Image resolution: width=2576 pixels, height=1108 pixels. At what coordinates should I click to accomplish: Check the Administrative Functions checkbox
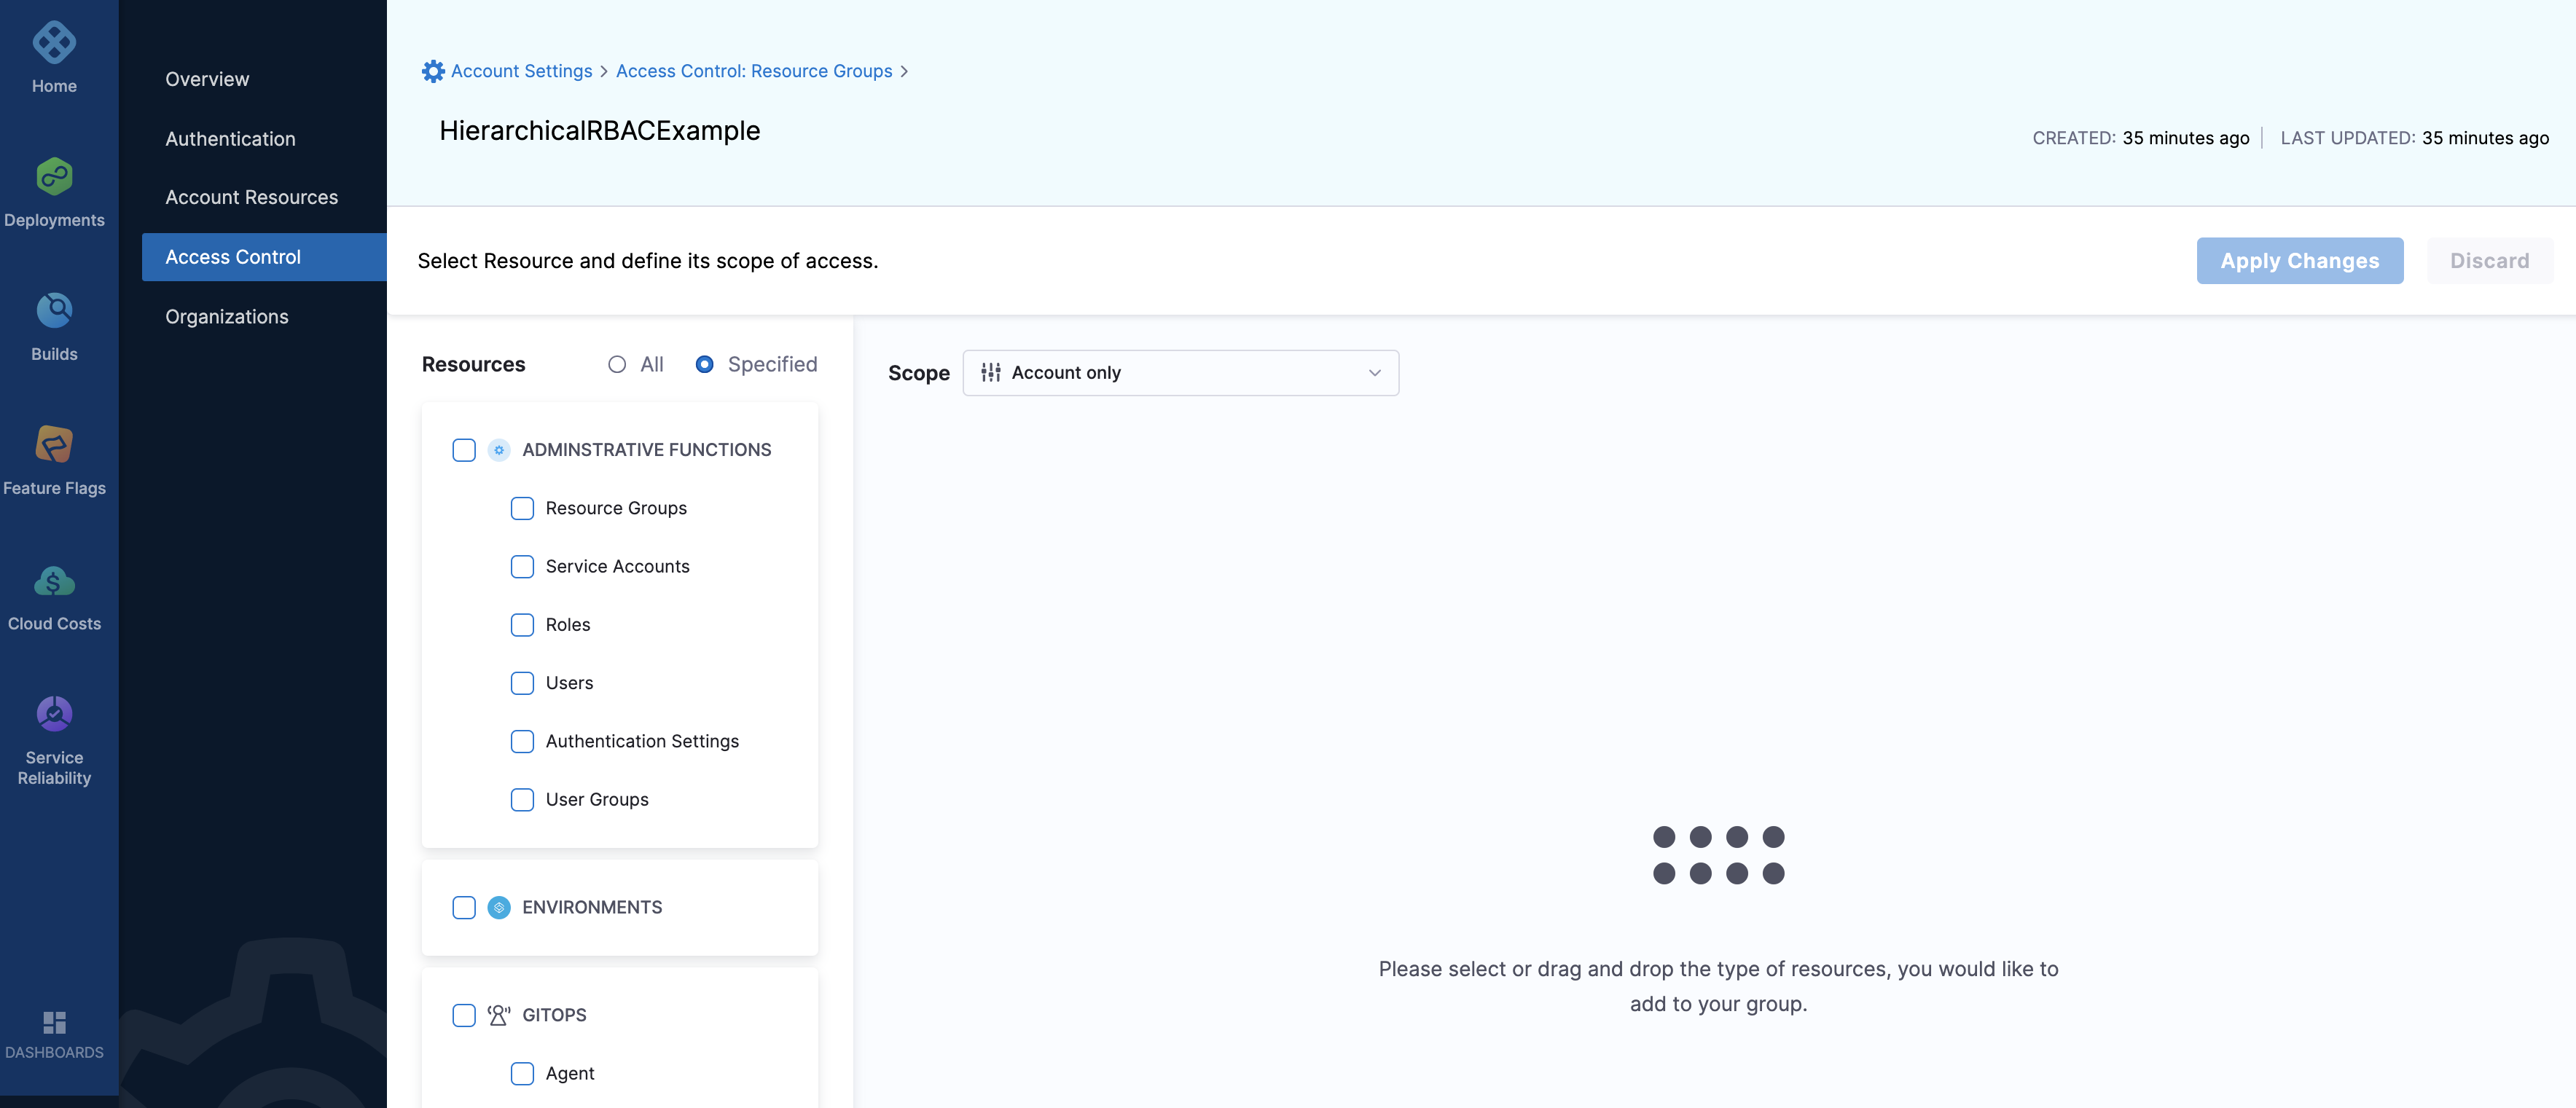[x=464, y=450]
